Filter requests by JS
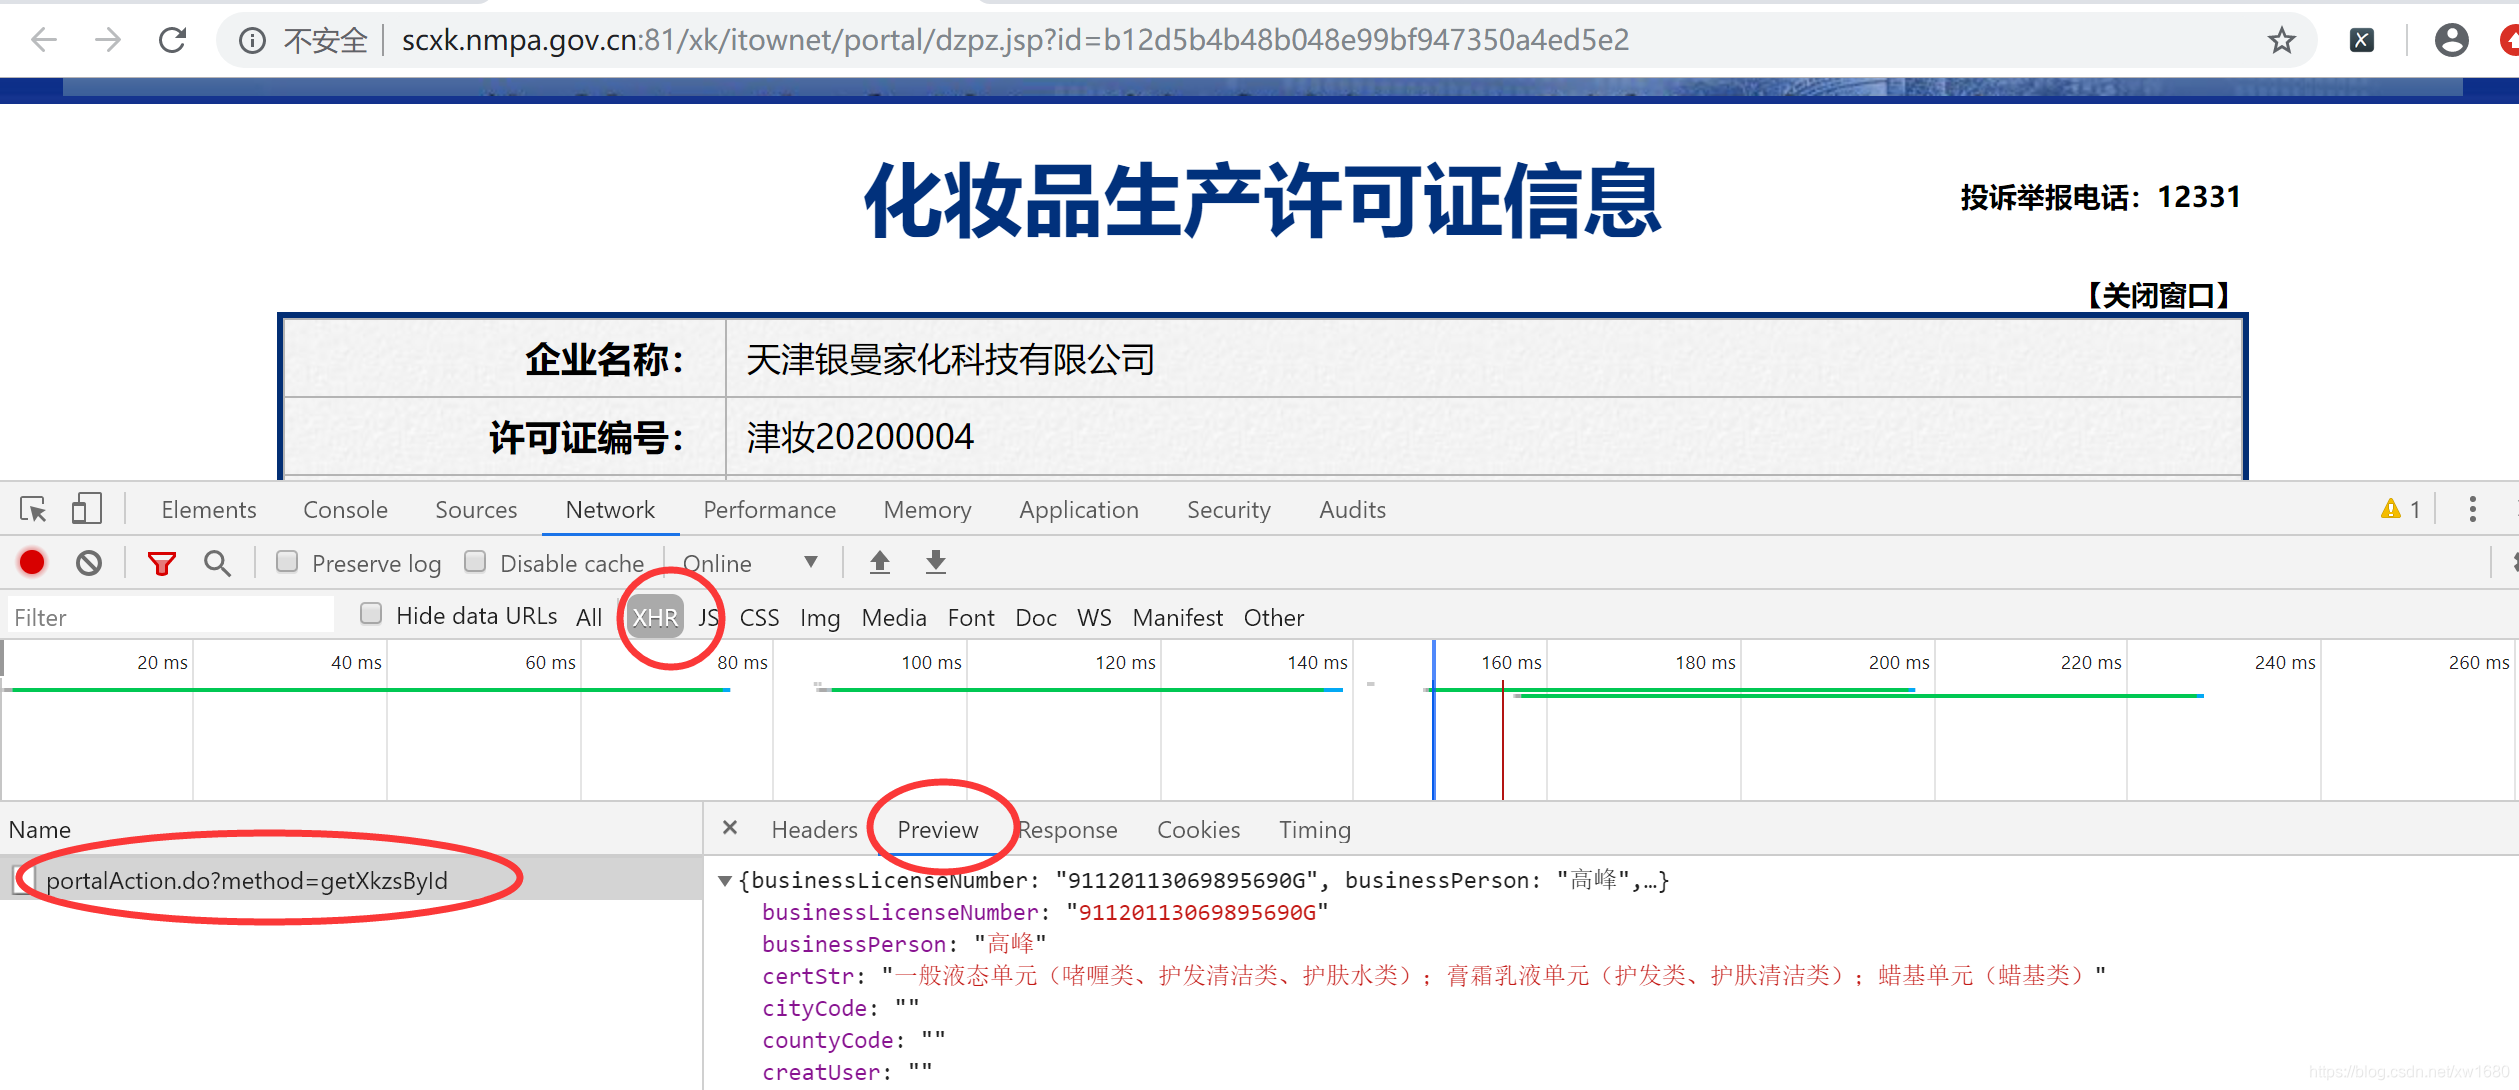 tap(708, 617)
